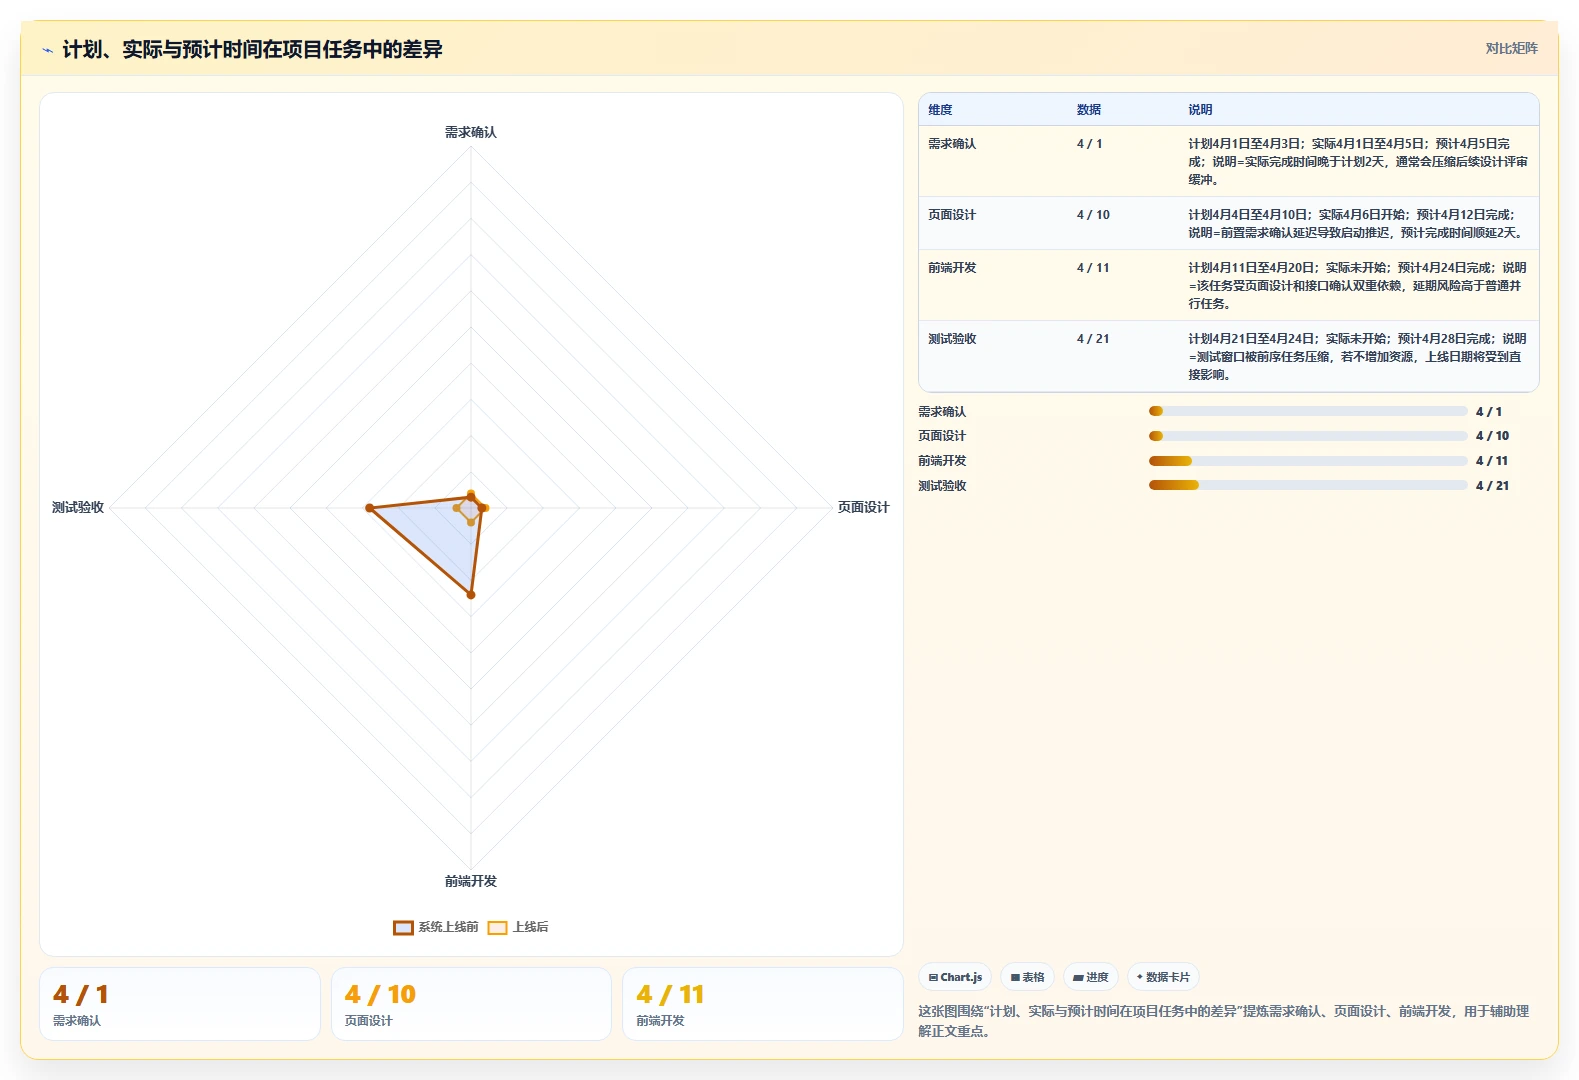Click the 对比矩阵 label at top right

tap(1511, 49)
